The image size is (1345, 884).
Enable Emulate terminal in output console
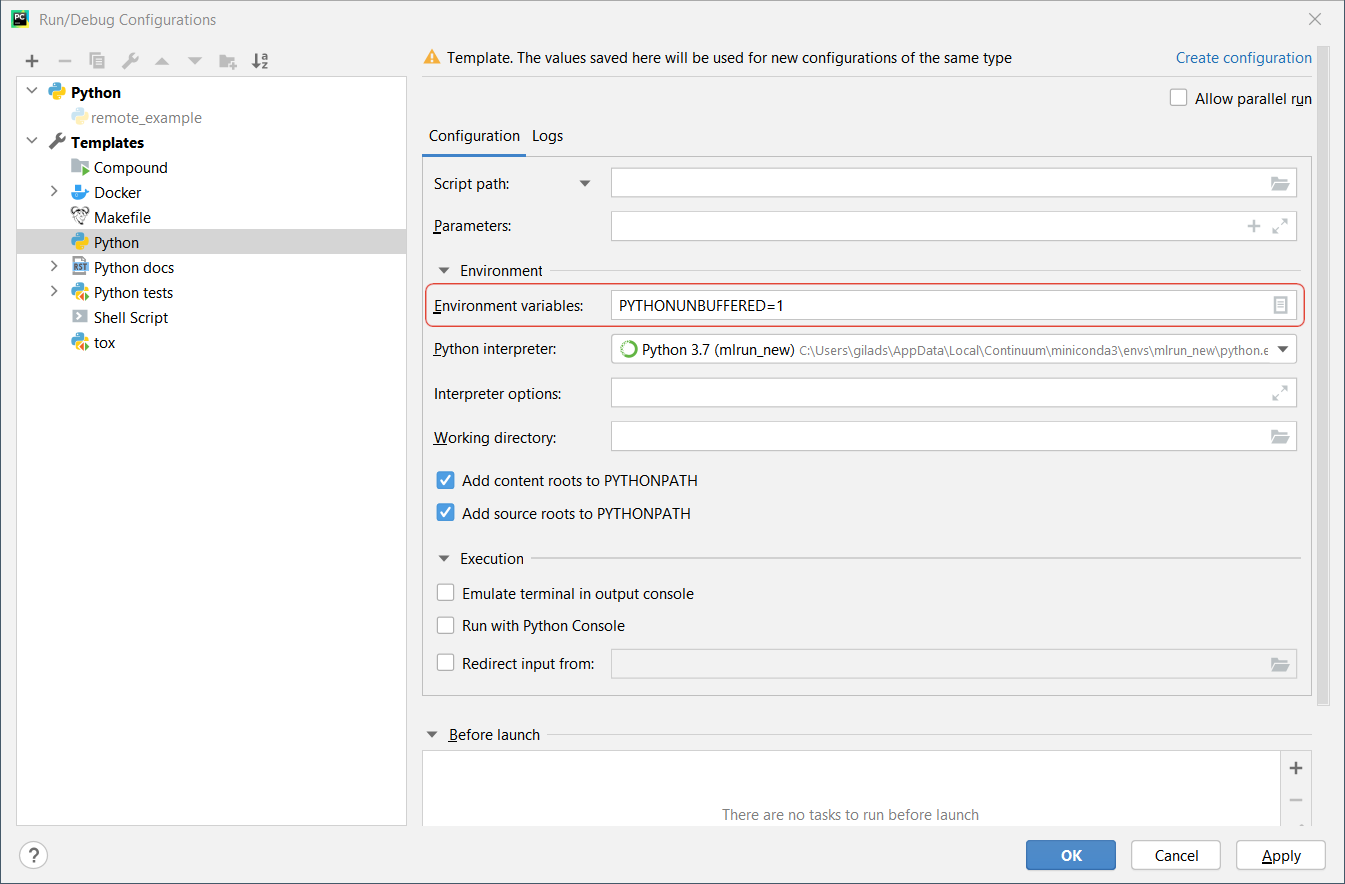pos(446,593)
